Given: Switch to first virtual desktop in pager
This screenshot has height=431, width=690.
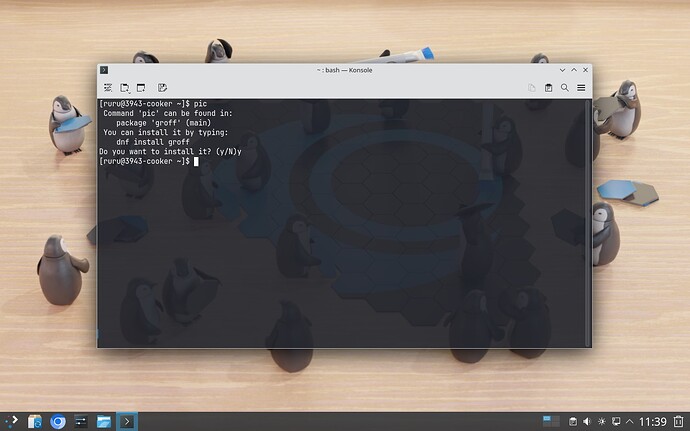Looking at the screenshot, I should coord(547,421).
